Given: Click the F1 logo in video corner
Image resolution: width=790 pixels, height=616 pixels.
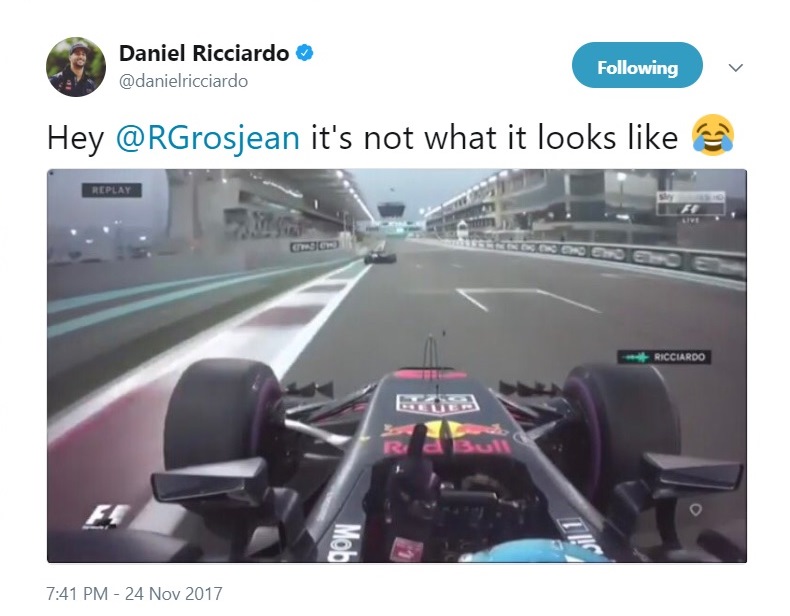Looking at the screenshot, I should 106,517.
